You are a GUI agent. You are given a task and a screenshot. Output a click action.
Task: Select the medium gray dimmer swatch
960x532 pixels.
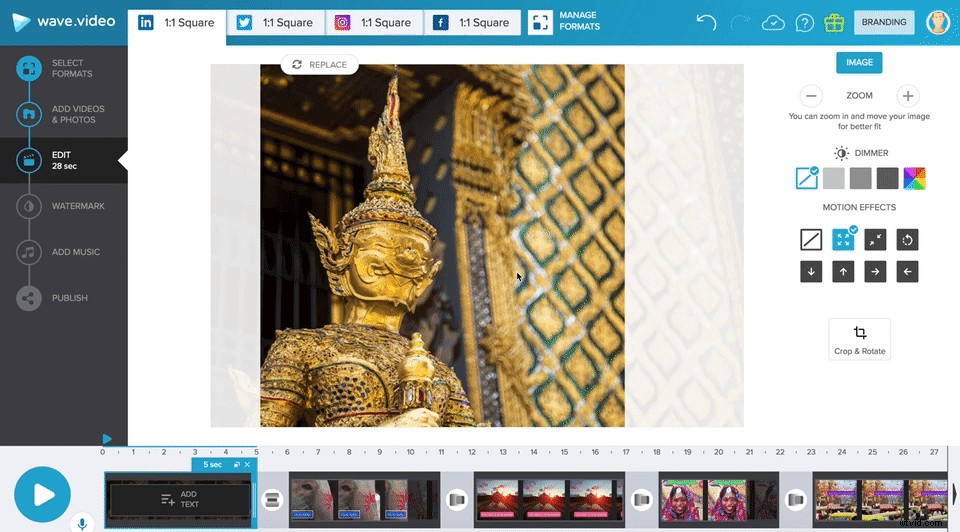[860, 178]
